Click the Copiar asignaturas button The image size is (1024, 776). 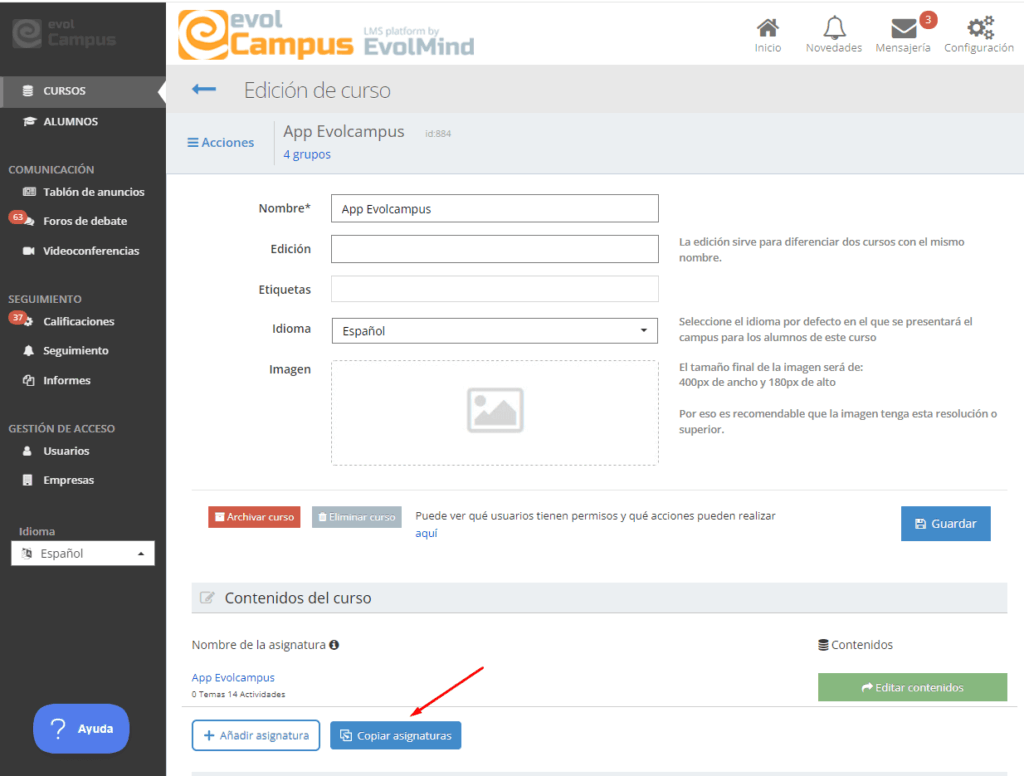pos(395,736)
